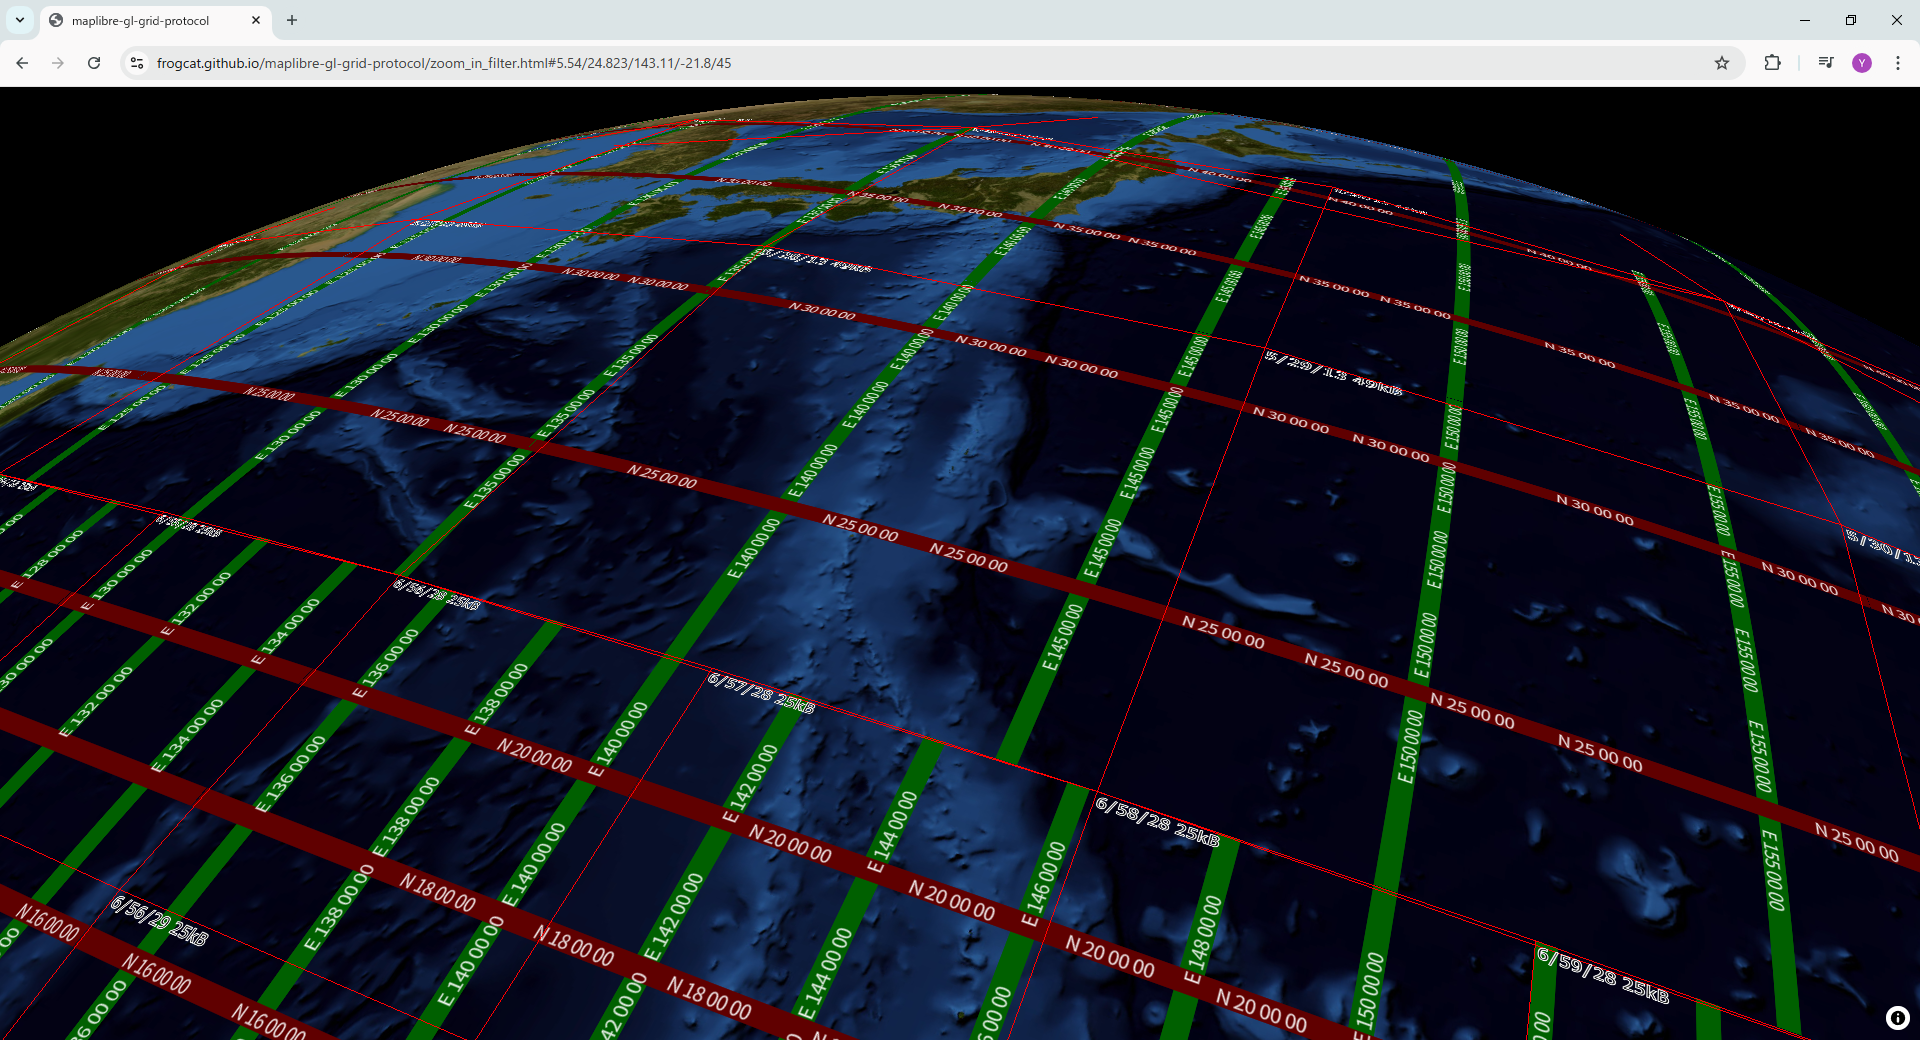Screen dimensions: 1920x1040
Task: Click the longitude label "E 146 00 00"
Action: [1044, 883]
